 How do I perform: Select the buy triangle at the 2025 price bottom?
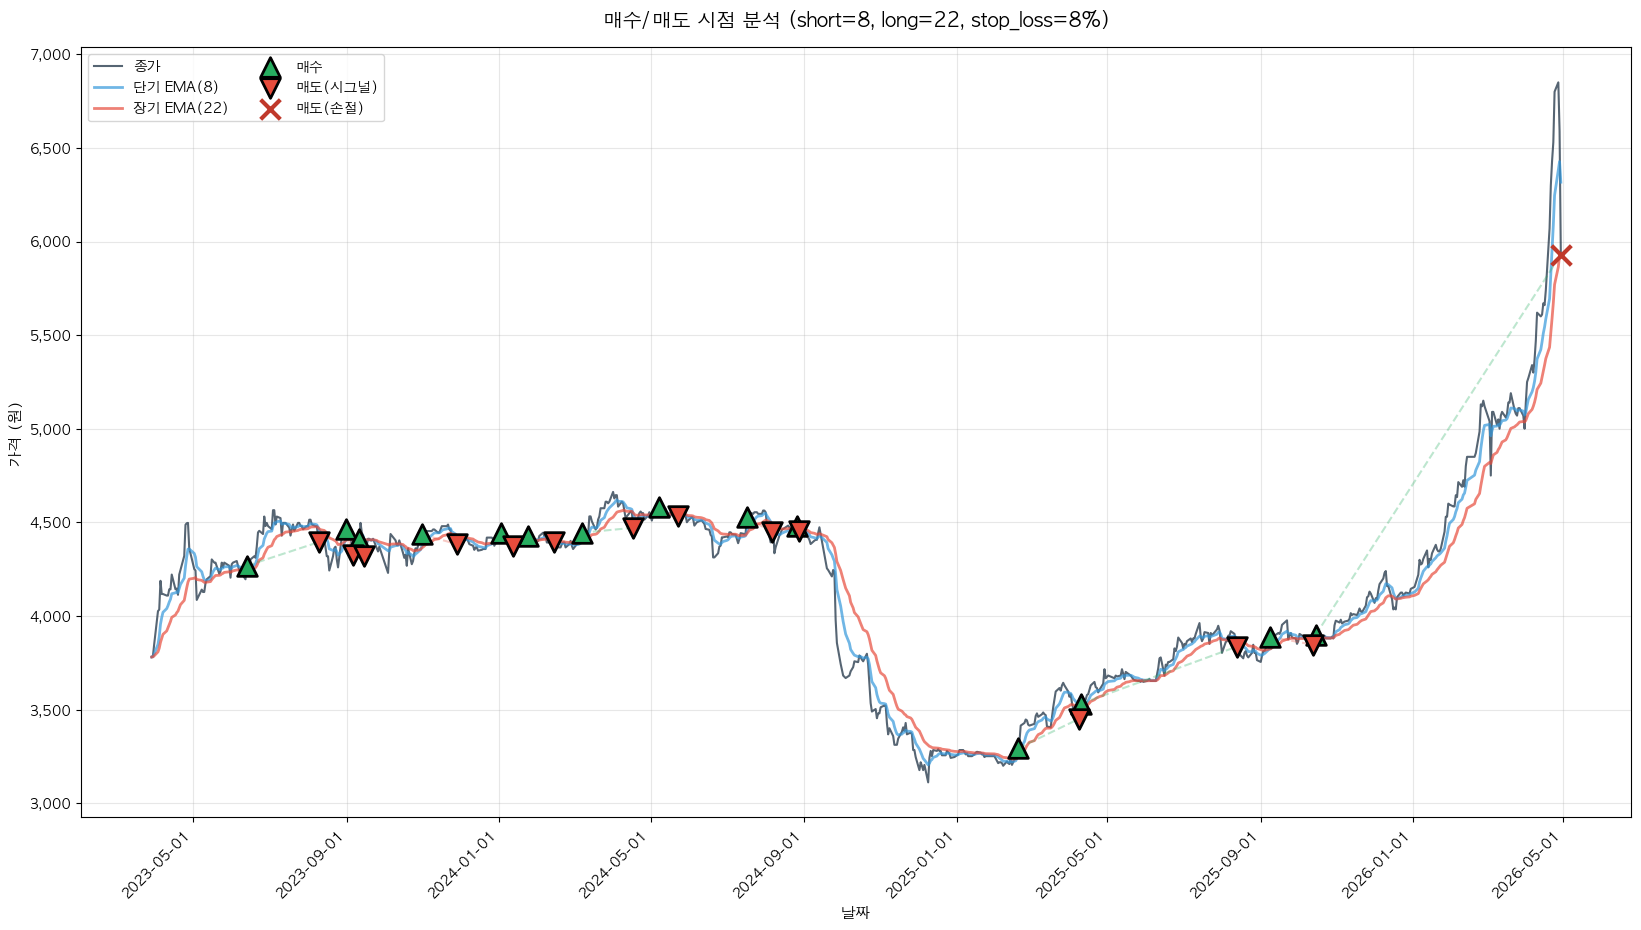tap(1018, 749)
